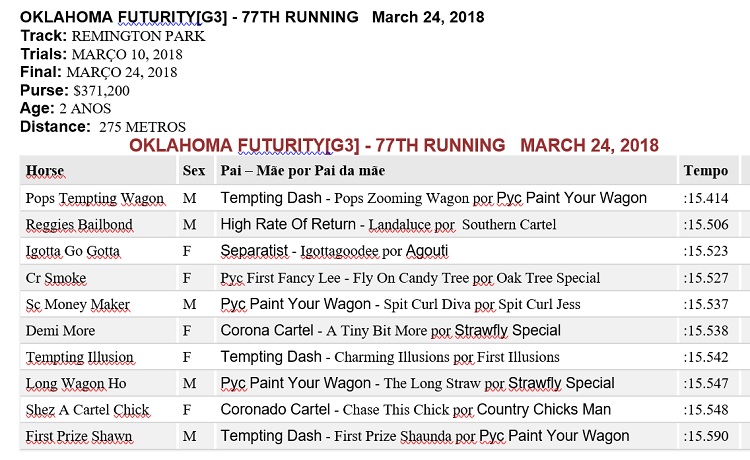Click the Distance 275 Metros line
The height and width of the screenshot is (460, 750).
(x=103, y=127)
